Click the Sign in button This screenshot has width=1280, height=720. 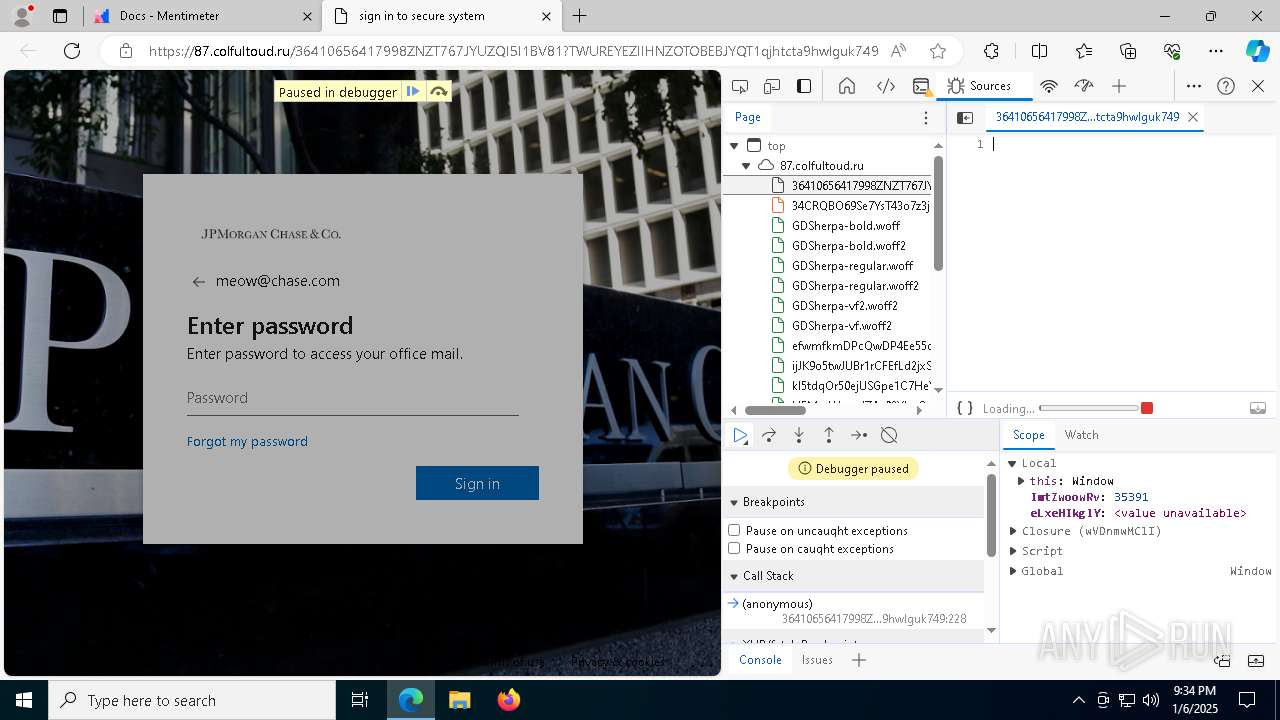tap(477, 483)
